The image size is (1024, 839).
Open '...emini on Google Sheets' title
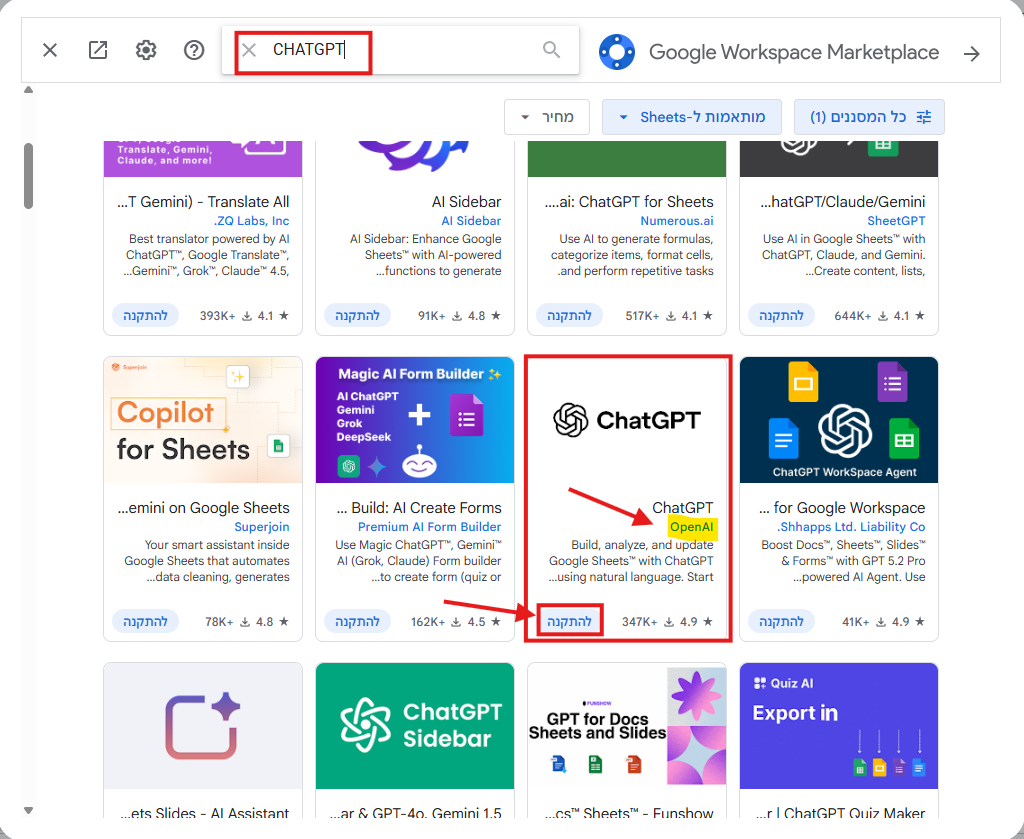[x=204, y=508]
